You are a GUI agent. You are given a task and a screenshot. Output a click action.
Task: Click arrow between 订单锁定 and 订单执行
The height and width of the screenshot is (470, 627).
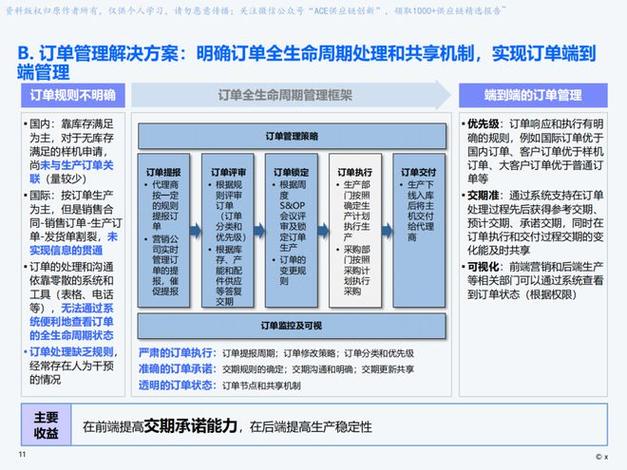pyautogui.click(x=323, y=230)
